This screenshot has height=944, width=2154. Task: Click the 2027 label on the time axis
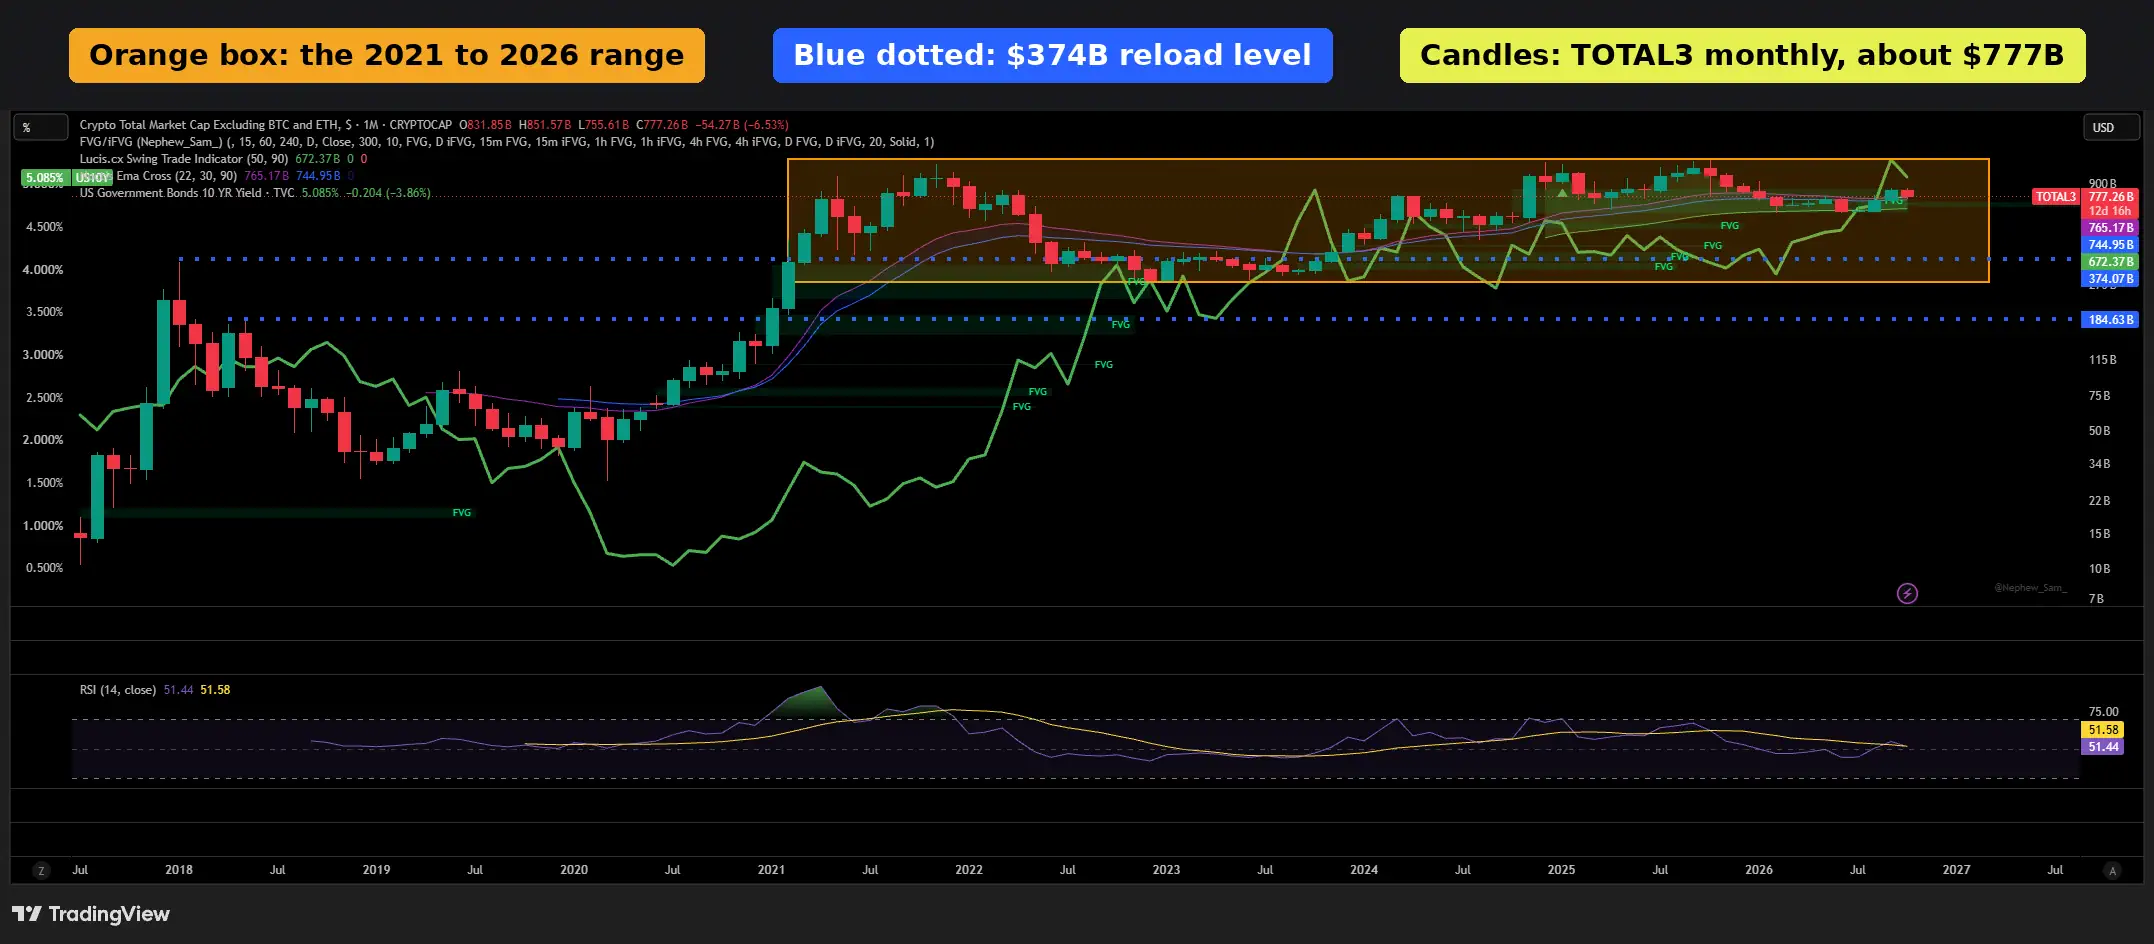[x=1956, y=870]
